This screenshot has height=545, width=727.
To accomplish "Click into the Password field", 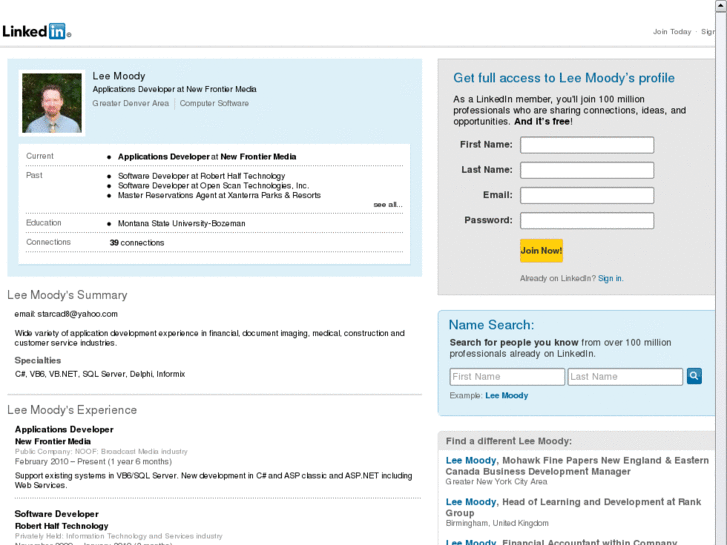I will (x=587, y=220).
